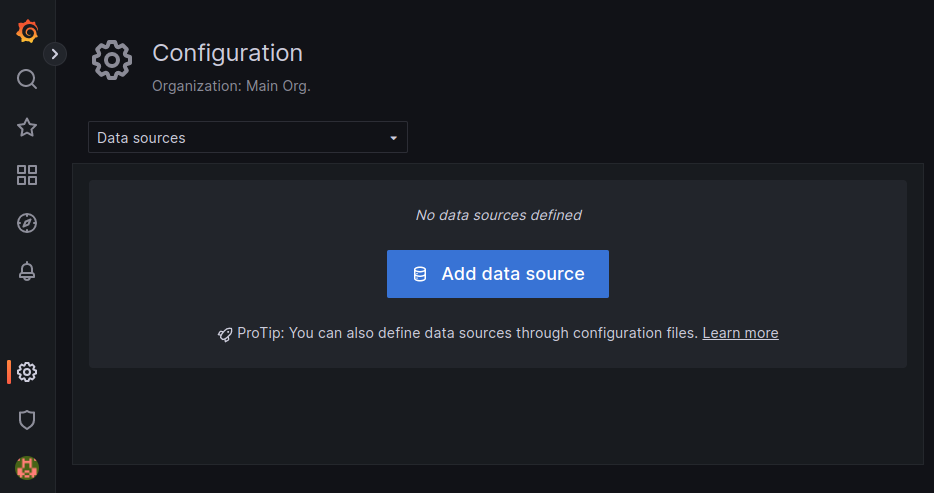Go home via the Grafana logo
The height and width of the screenshot is (493, 934).
pyautogui.click(x=27, y=31)
